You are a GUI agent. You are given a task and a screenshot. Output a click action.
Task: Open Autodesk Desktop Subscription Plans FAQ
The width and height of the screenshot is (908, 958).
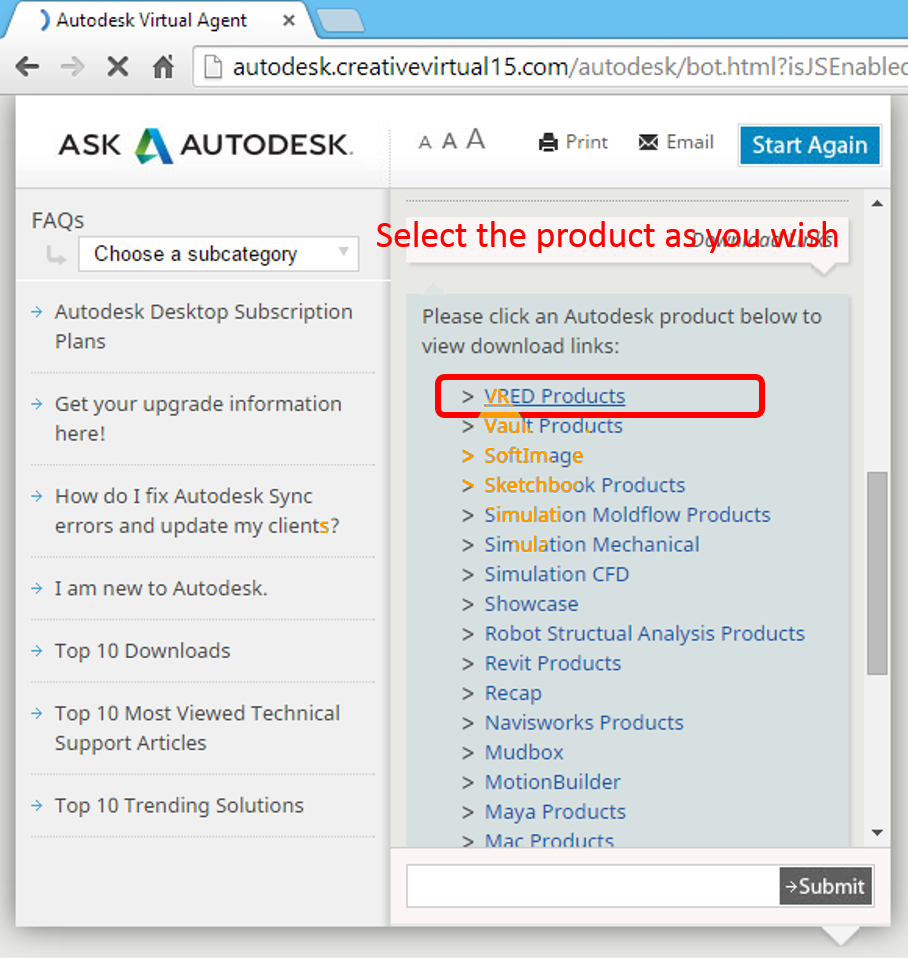[x=203, y=326]
